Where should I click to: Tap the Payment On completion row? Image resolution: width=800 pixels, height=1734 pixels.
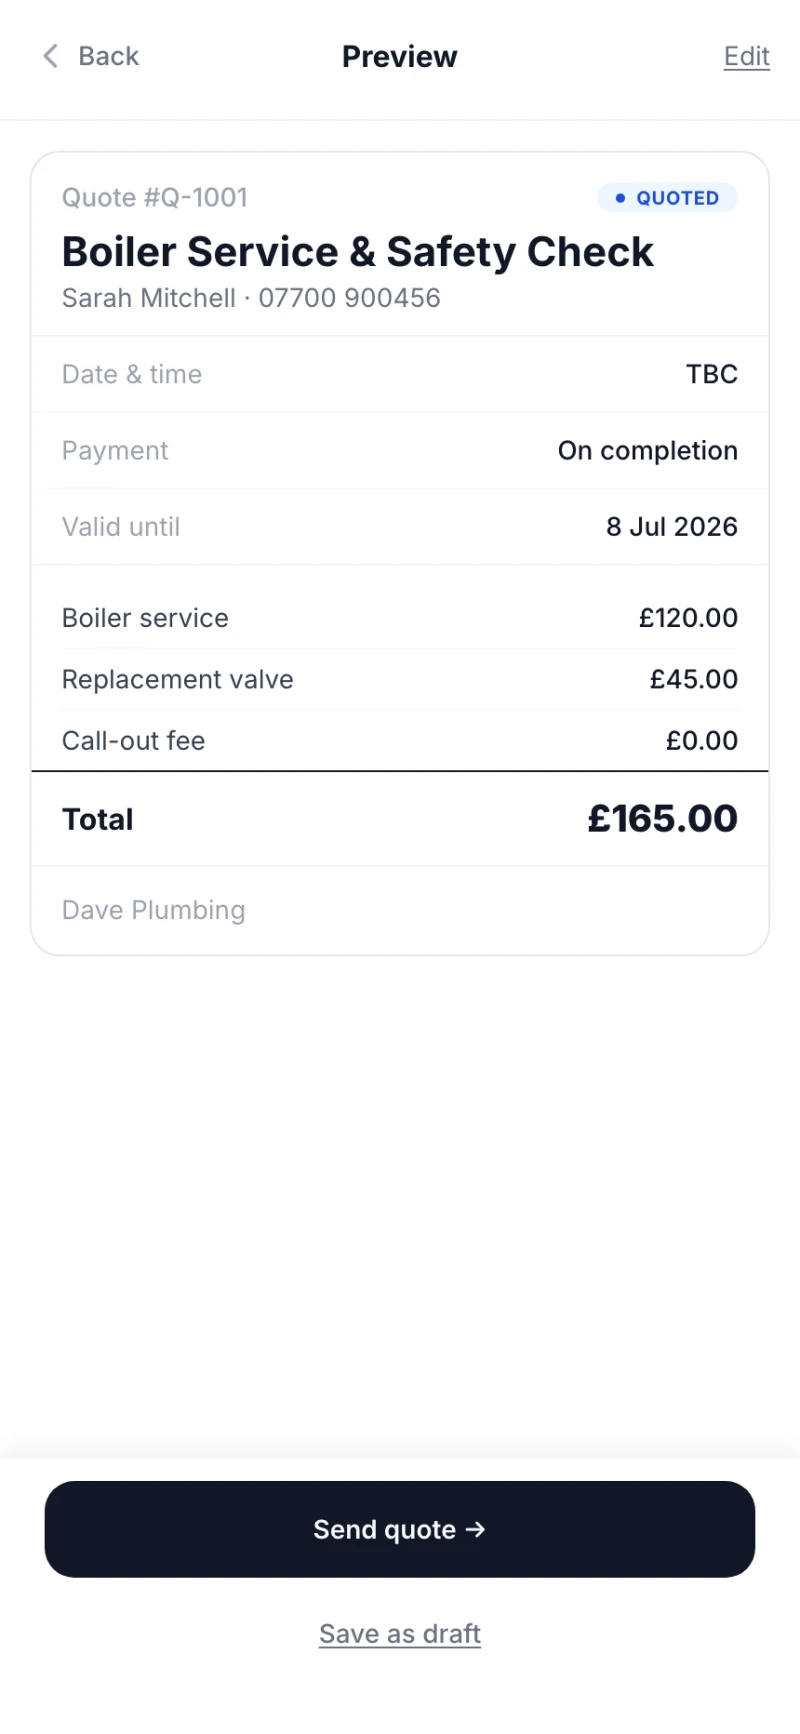coord(400,451)
